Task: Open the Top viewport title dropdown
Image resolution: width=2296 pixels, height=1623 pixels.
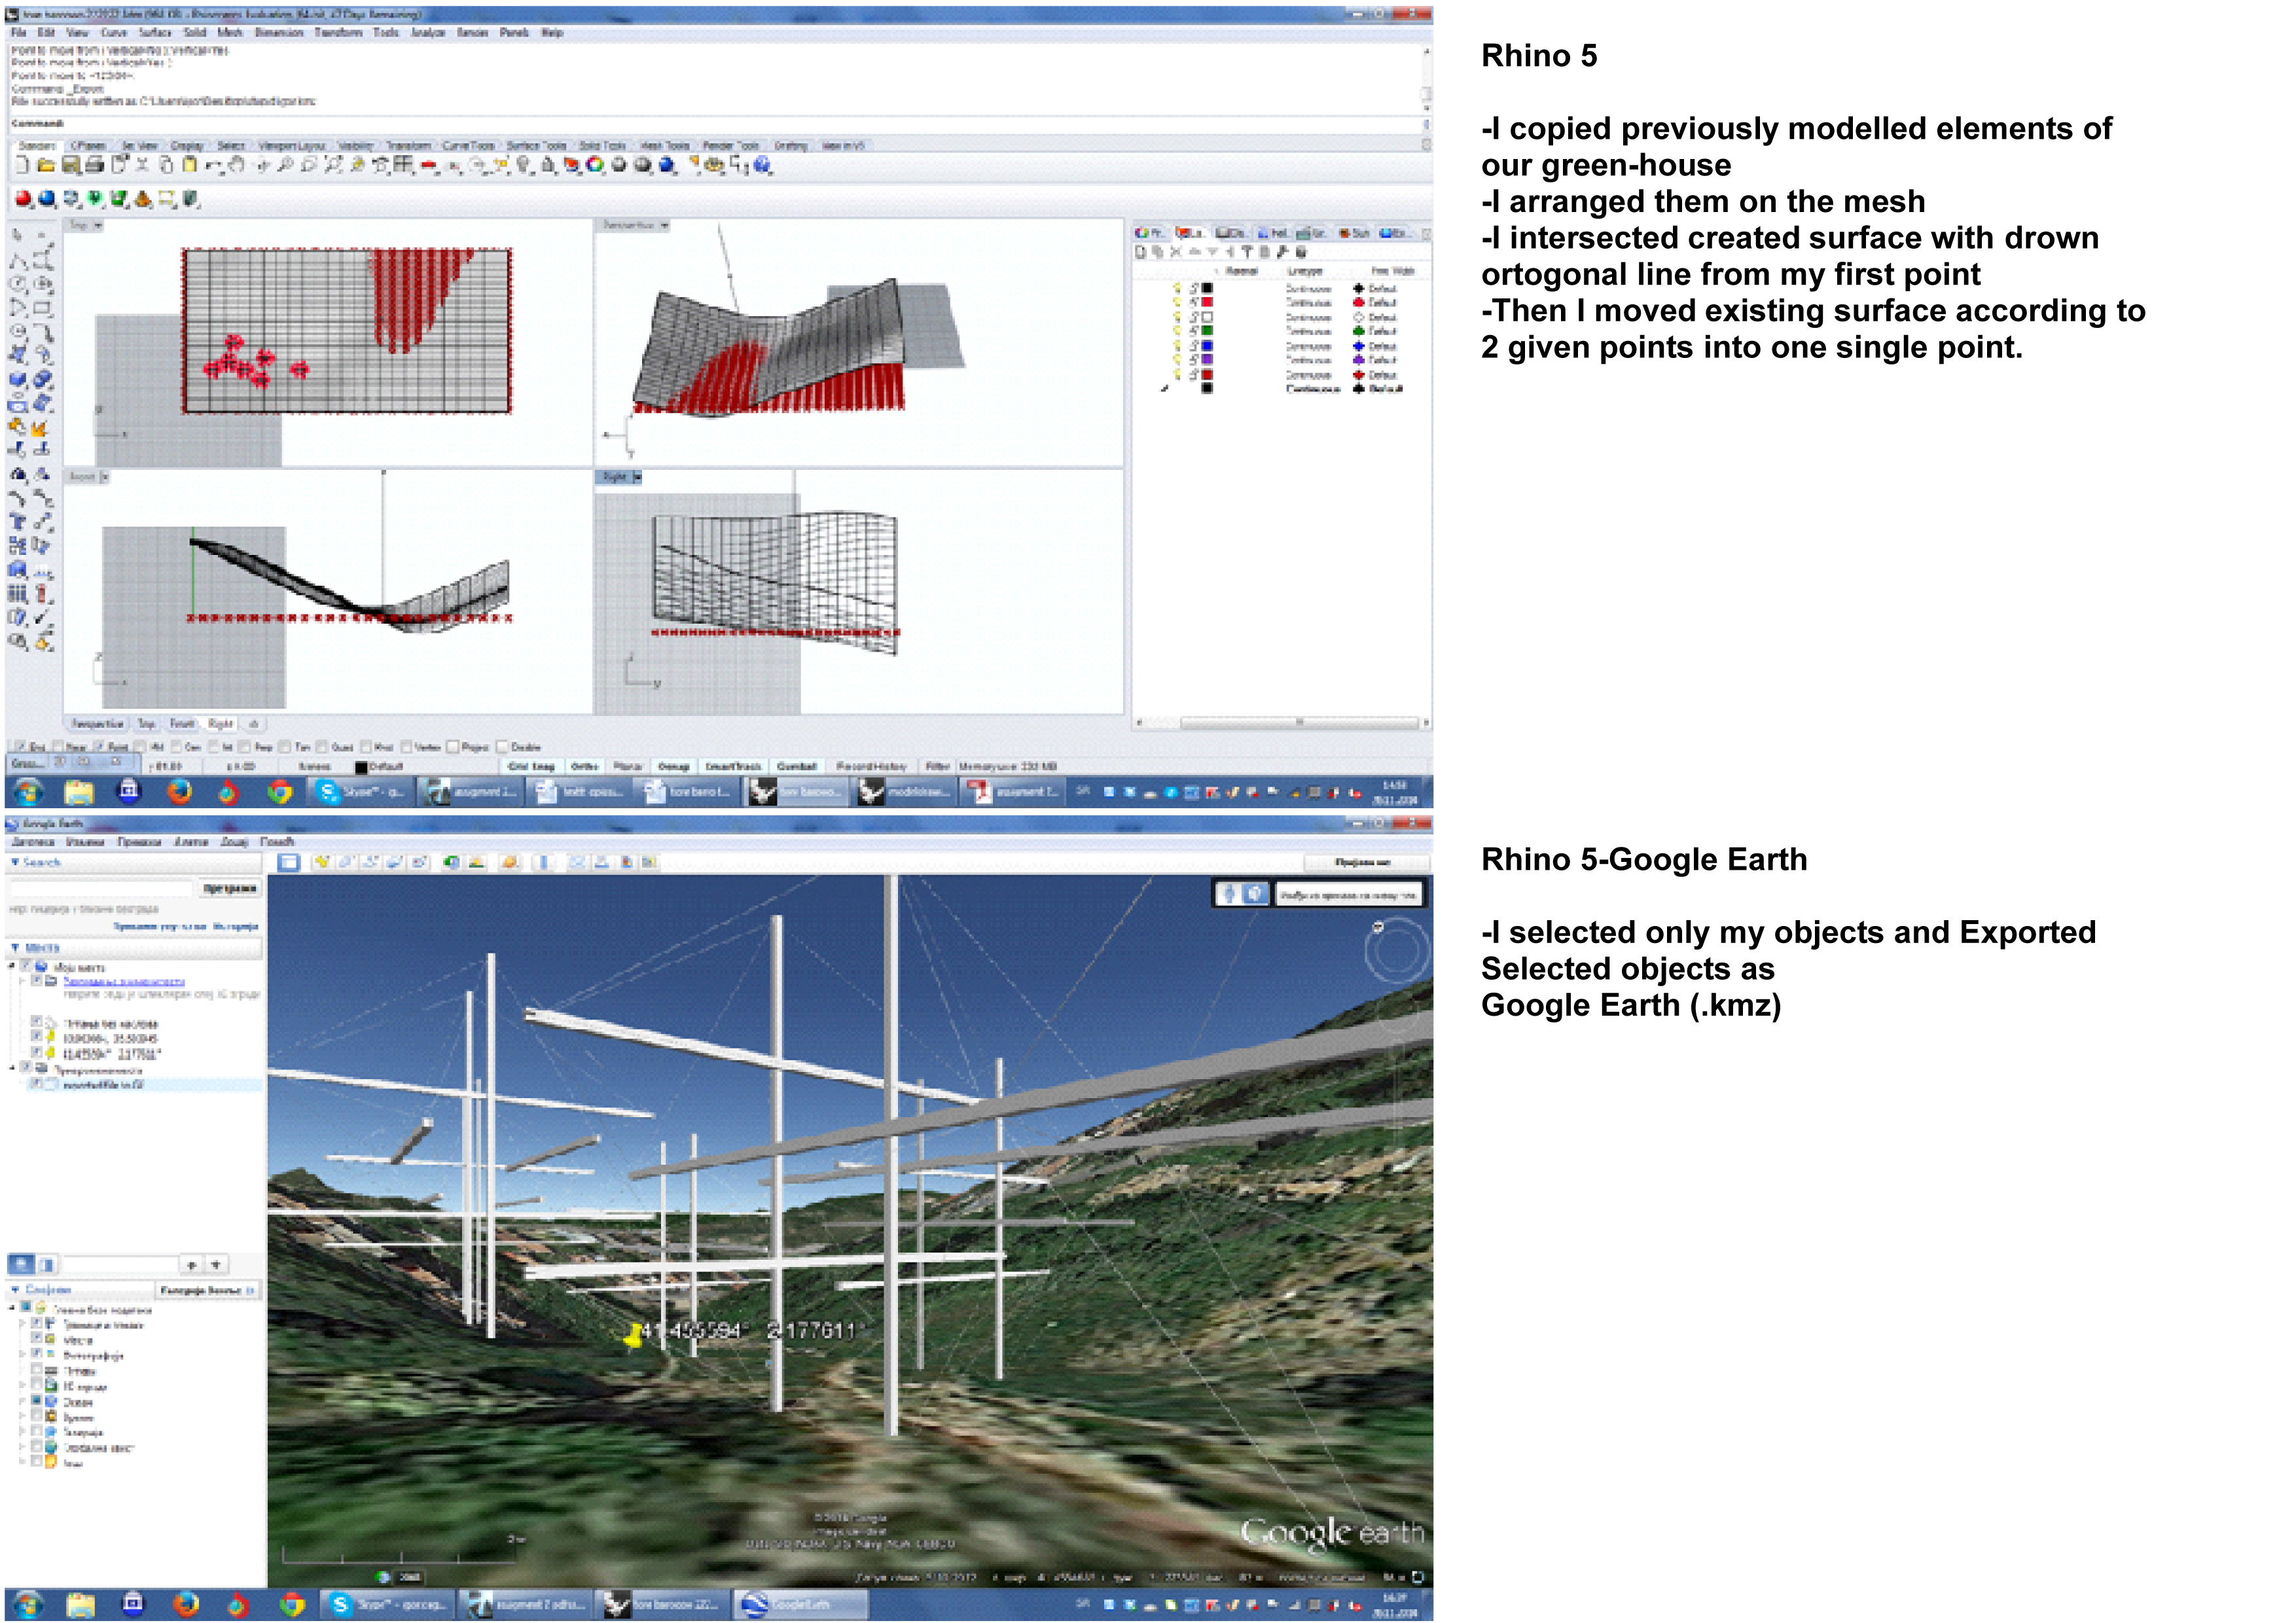Action: (98, 226)
